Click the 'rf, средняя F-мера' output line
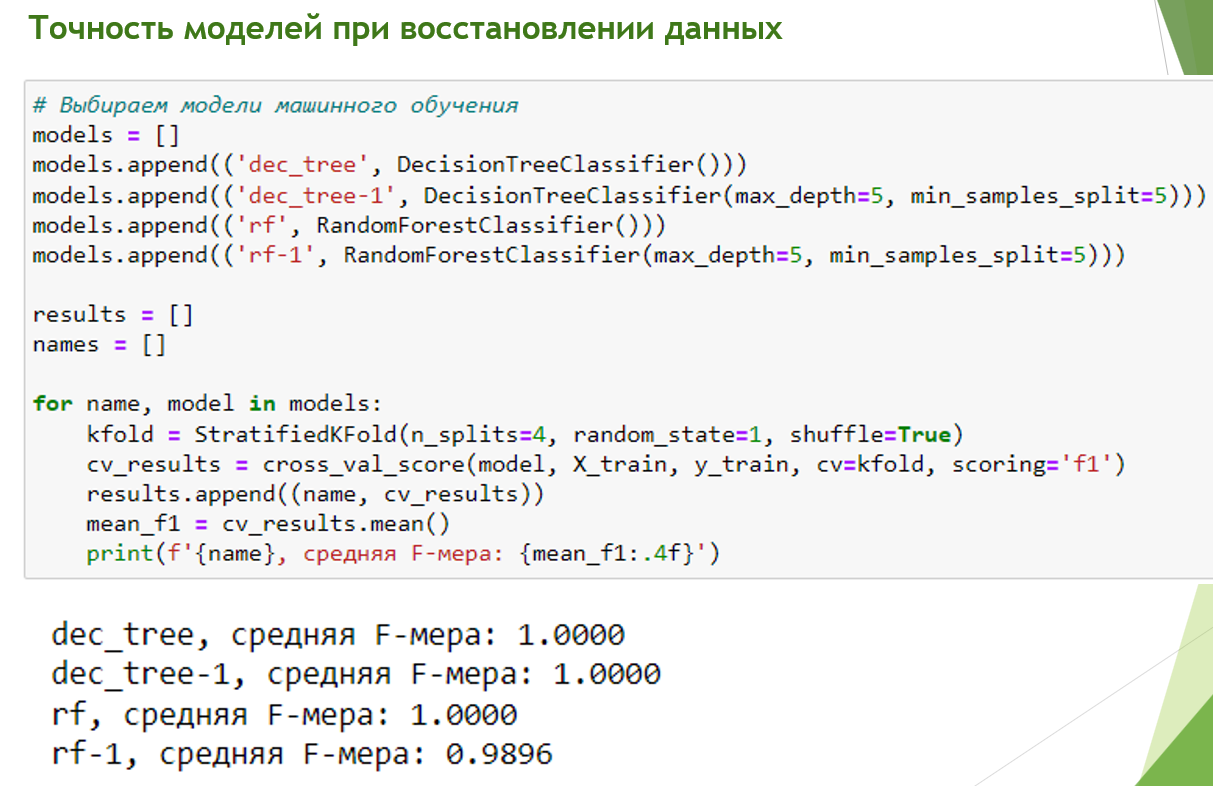The width and height of the screenshot is (1213, 786). tap(284, 714)
